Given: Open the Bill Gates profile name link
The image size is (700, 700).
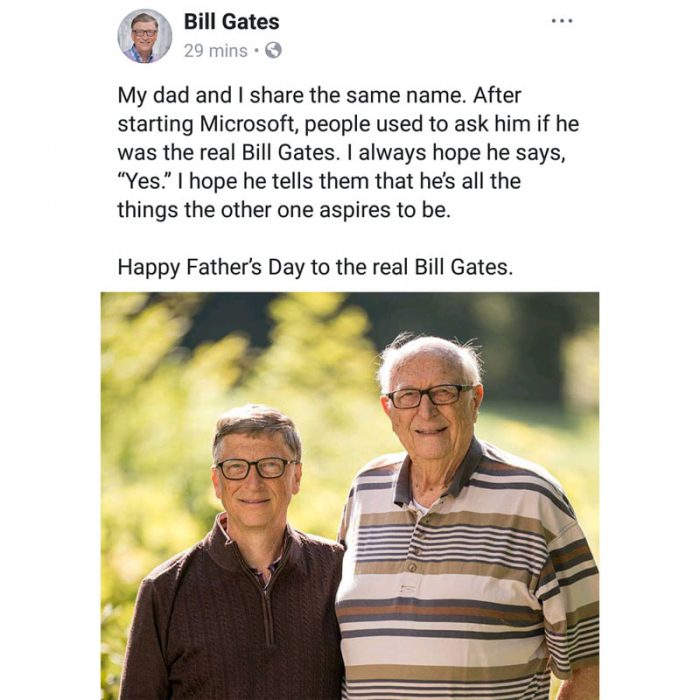Looking at the screenshot, I should pos(232,21).
